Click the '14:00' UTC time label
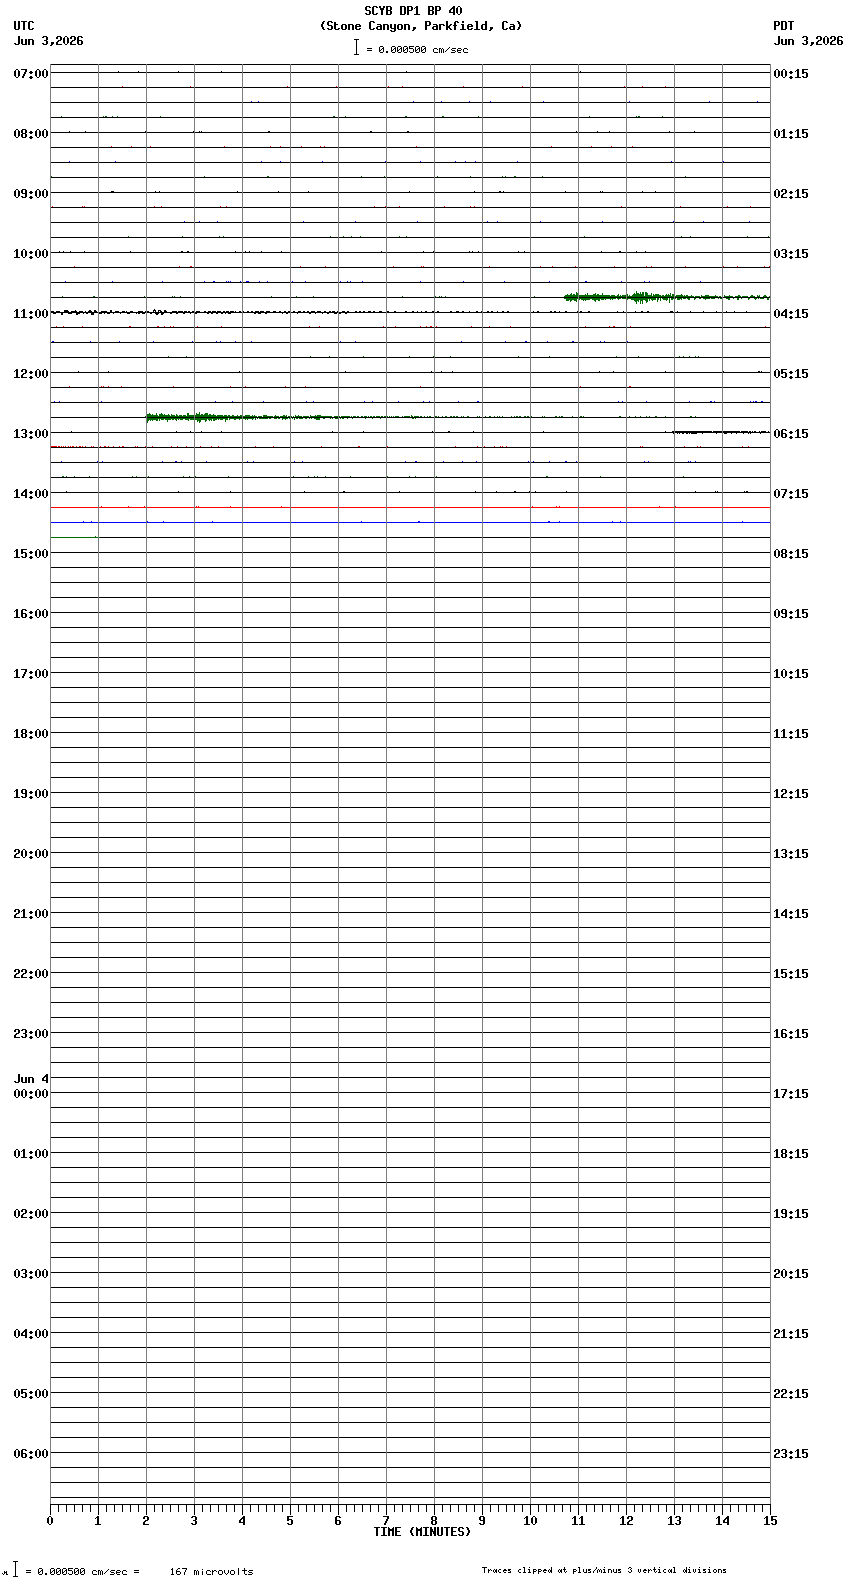 (31, 494)
